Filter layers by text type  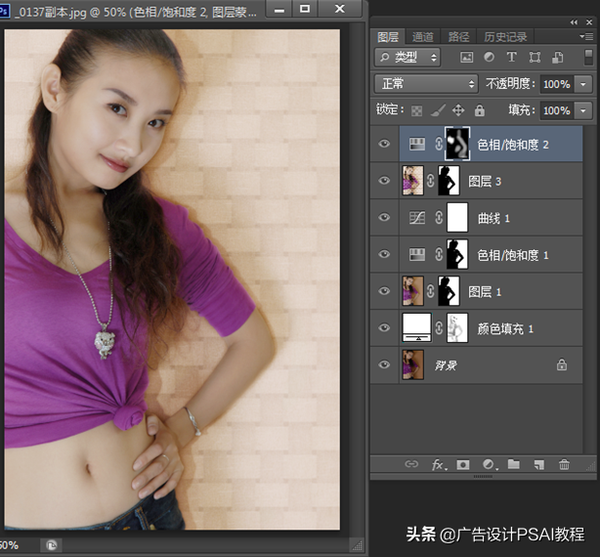[511, 57]
